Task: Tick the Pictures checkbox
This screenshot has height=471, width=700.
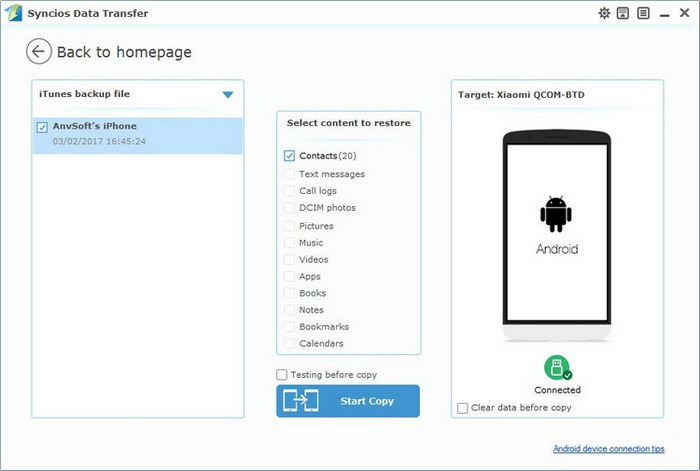Action: pos(289,226)
